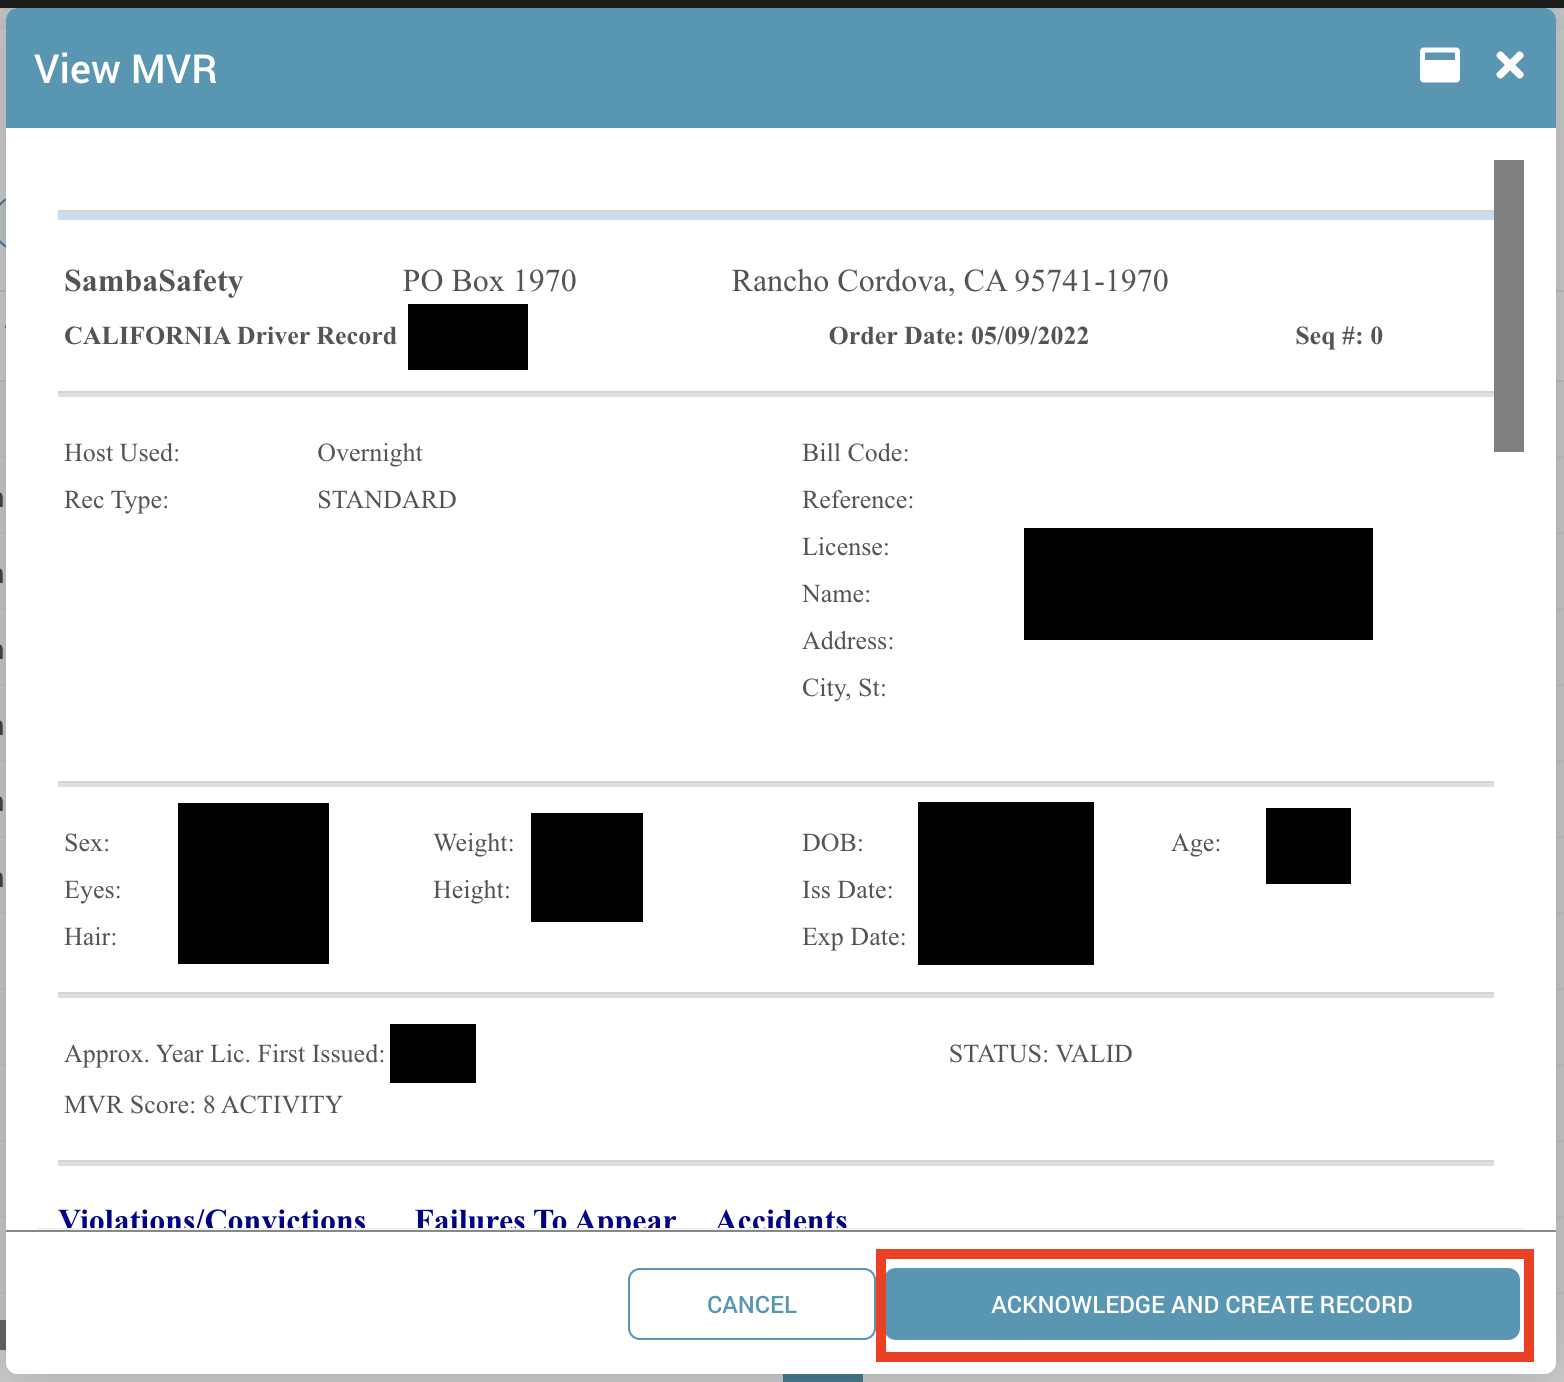Click the Host Used Overnight value
This screenshot has width=1564, height=1382.
click(369, 453)
